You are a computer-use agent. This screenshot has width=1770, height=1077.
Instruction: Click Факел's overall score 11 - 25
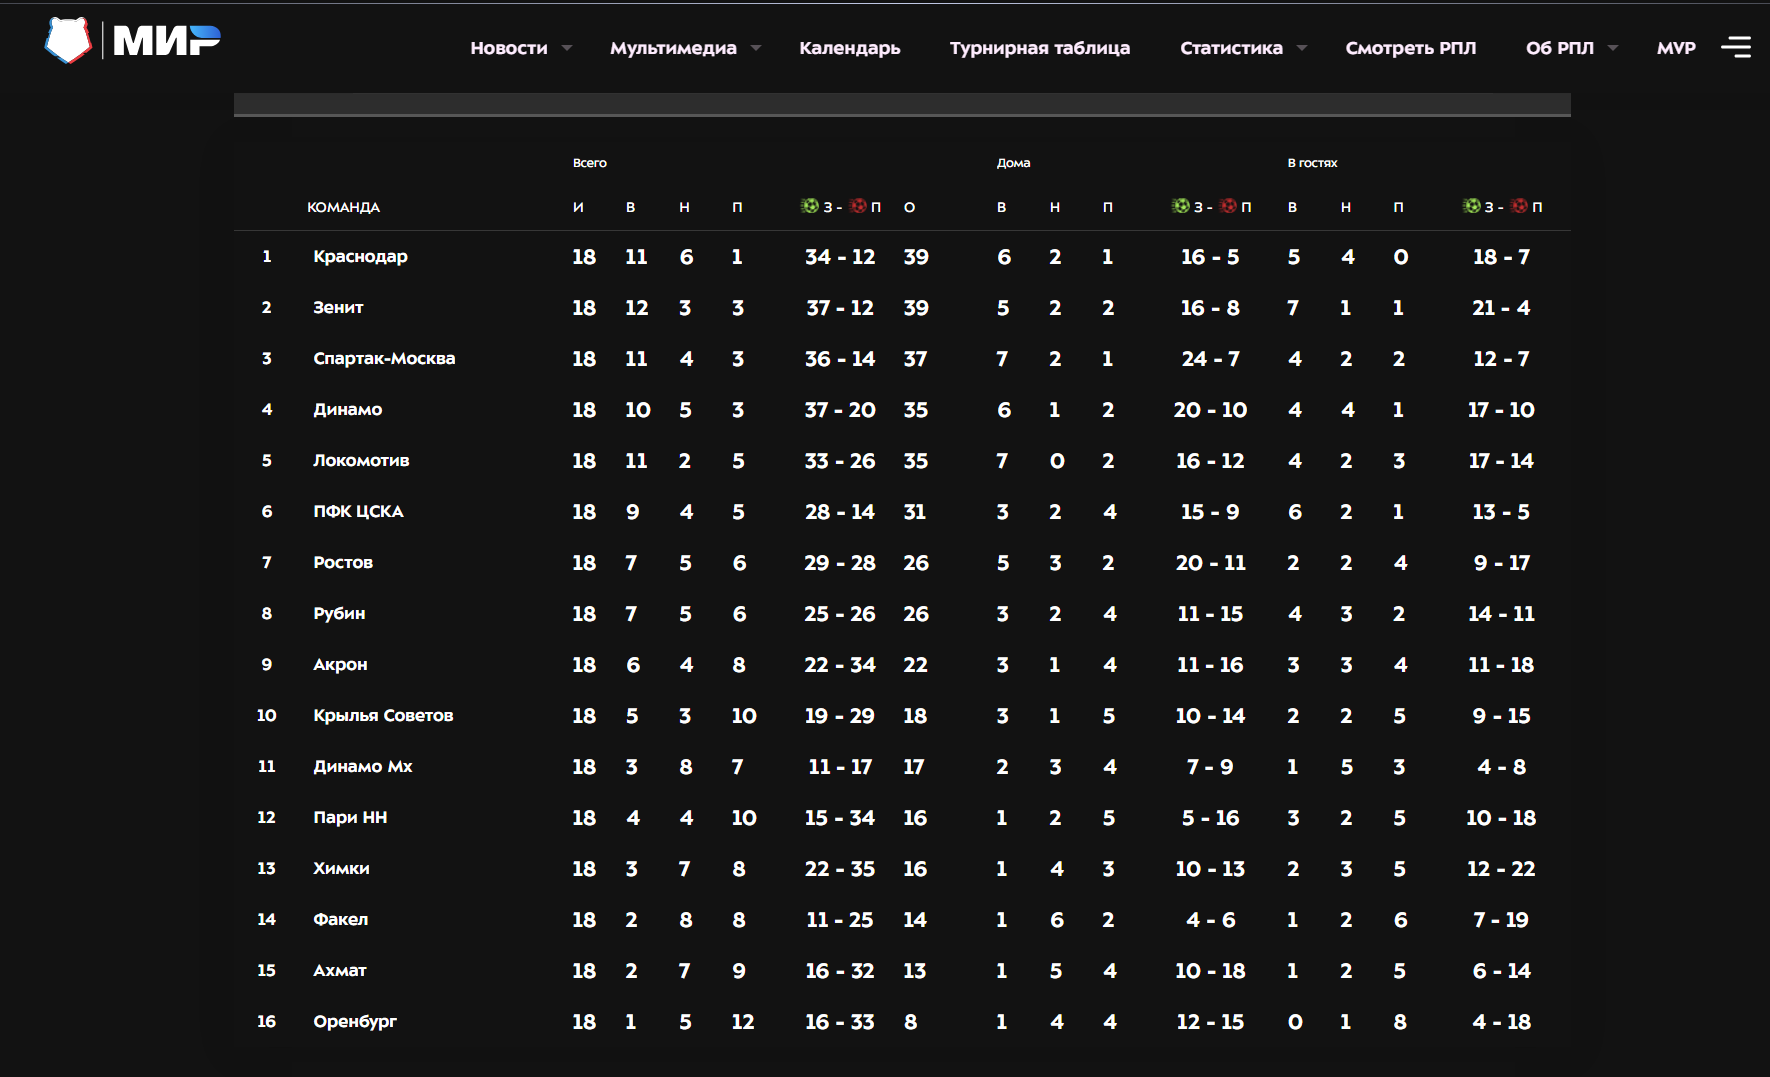point(840,920)
